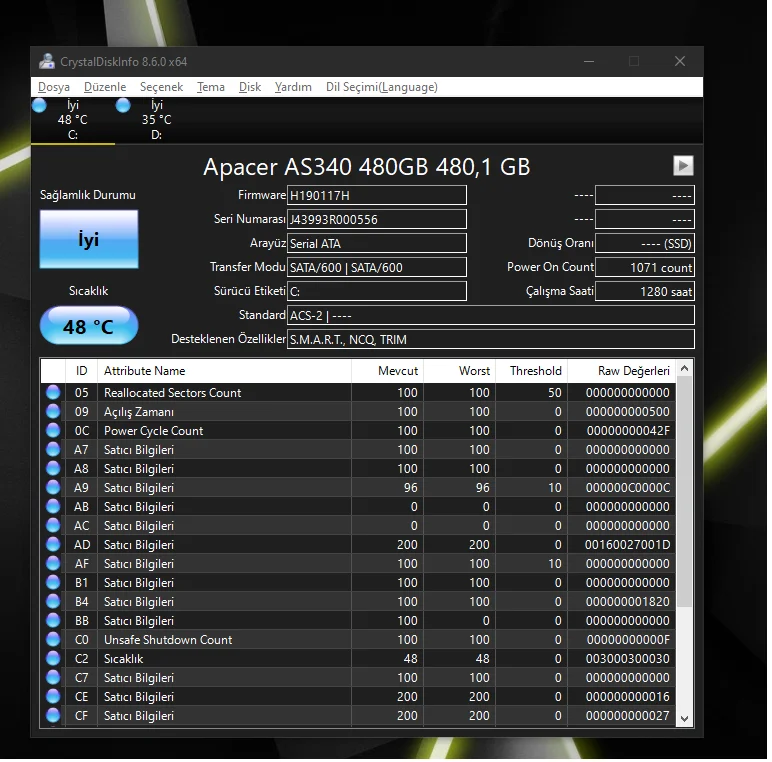Click the status orb of attribute A7
The height and width of the screenshot is (762, 772).
click(x=53, y=449)
